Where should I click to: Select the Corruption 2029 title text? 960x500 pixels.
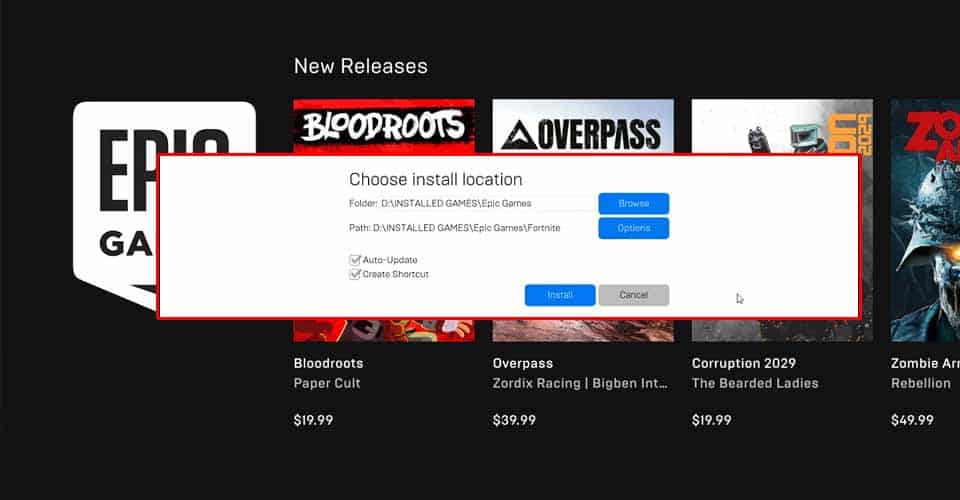[x=743, y=363]
